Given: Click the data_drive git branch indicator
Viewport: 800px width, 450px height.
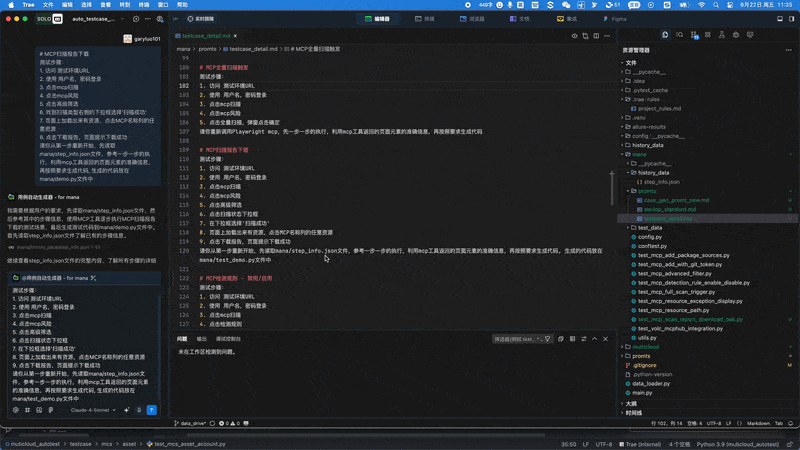Looking at the screenshot, I should click(x=190, y=423).
